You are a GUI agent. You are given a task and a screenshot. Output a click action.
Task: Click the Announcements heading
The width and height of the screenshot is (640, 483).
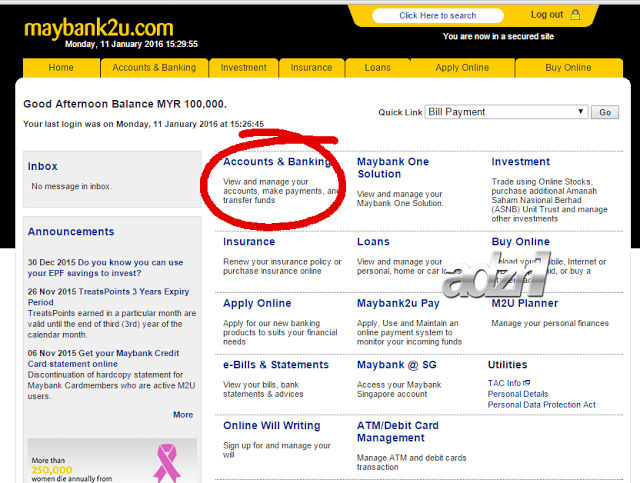71,231
